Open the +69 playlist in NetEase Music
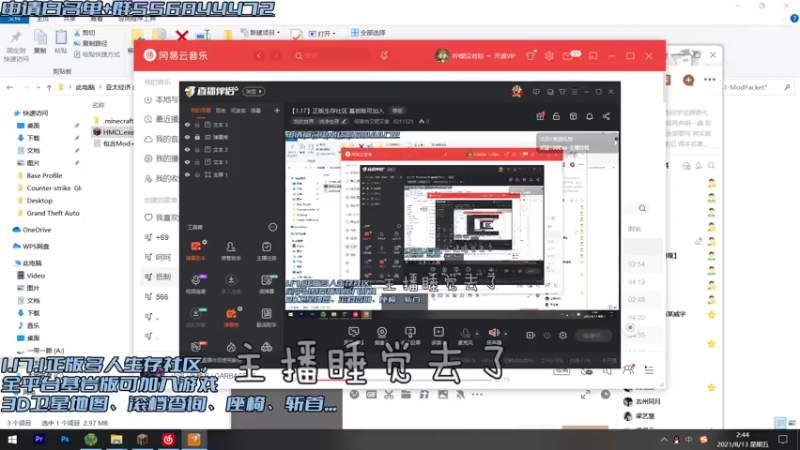 [157, 237]
